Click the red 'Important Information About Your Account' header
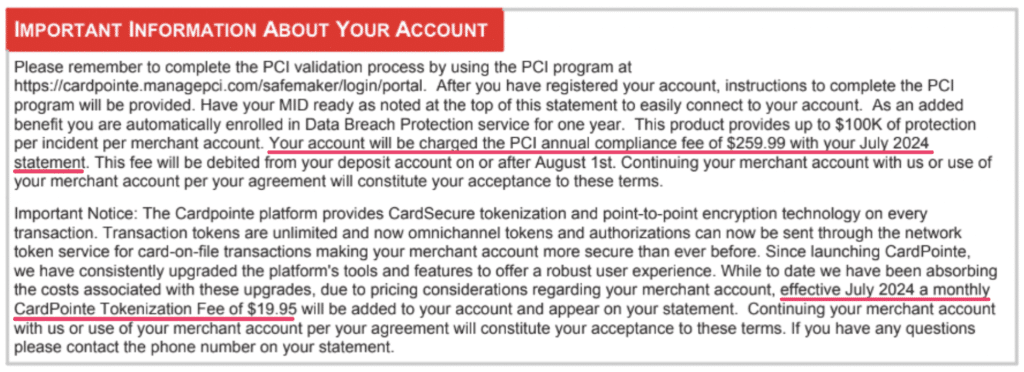Image resolution: width=1024 pixels, height=372 pixels. click(254, 29)
